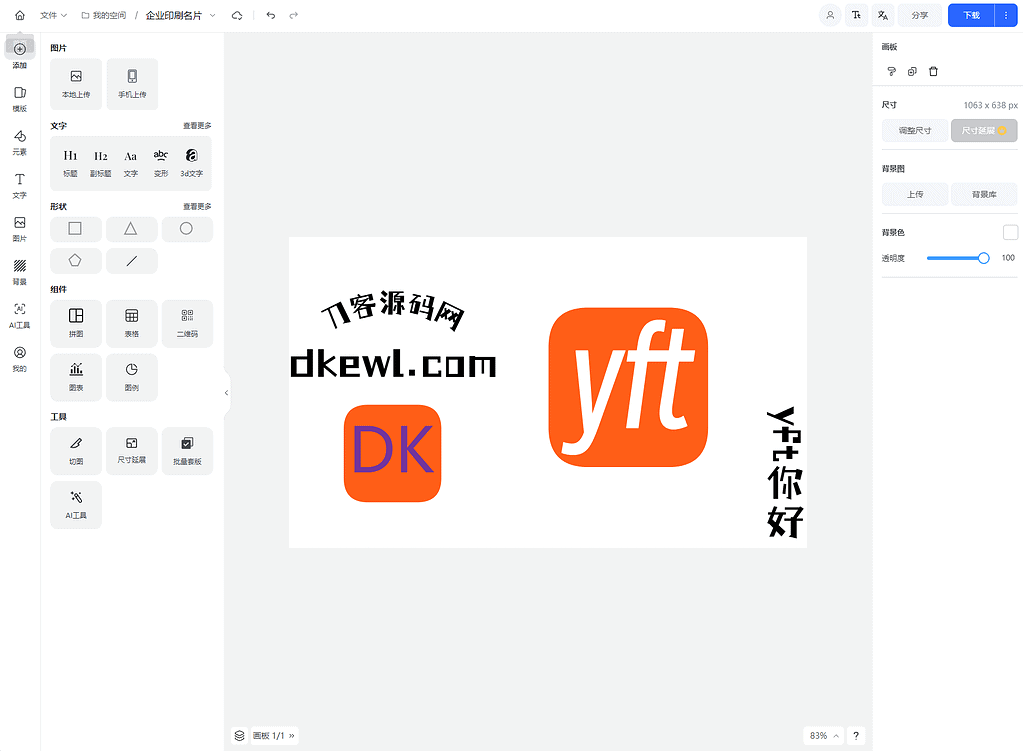Choose 手机上传 image upload
The width and height of the screenshot is (1023, 751).
[132, 84]
